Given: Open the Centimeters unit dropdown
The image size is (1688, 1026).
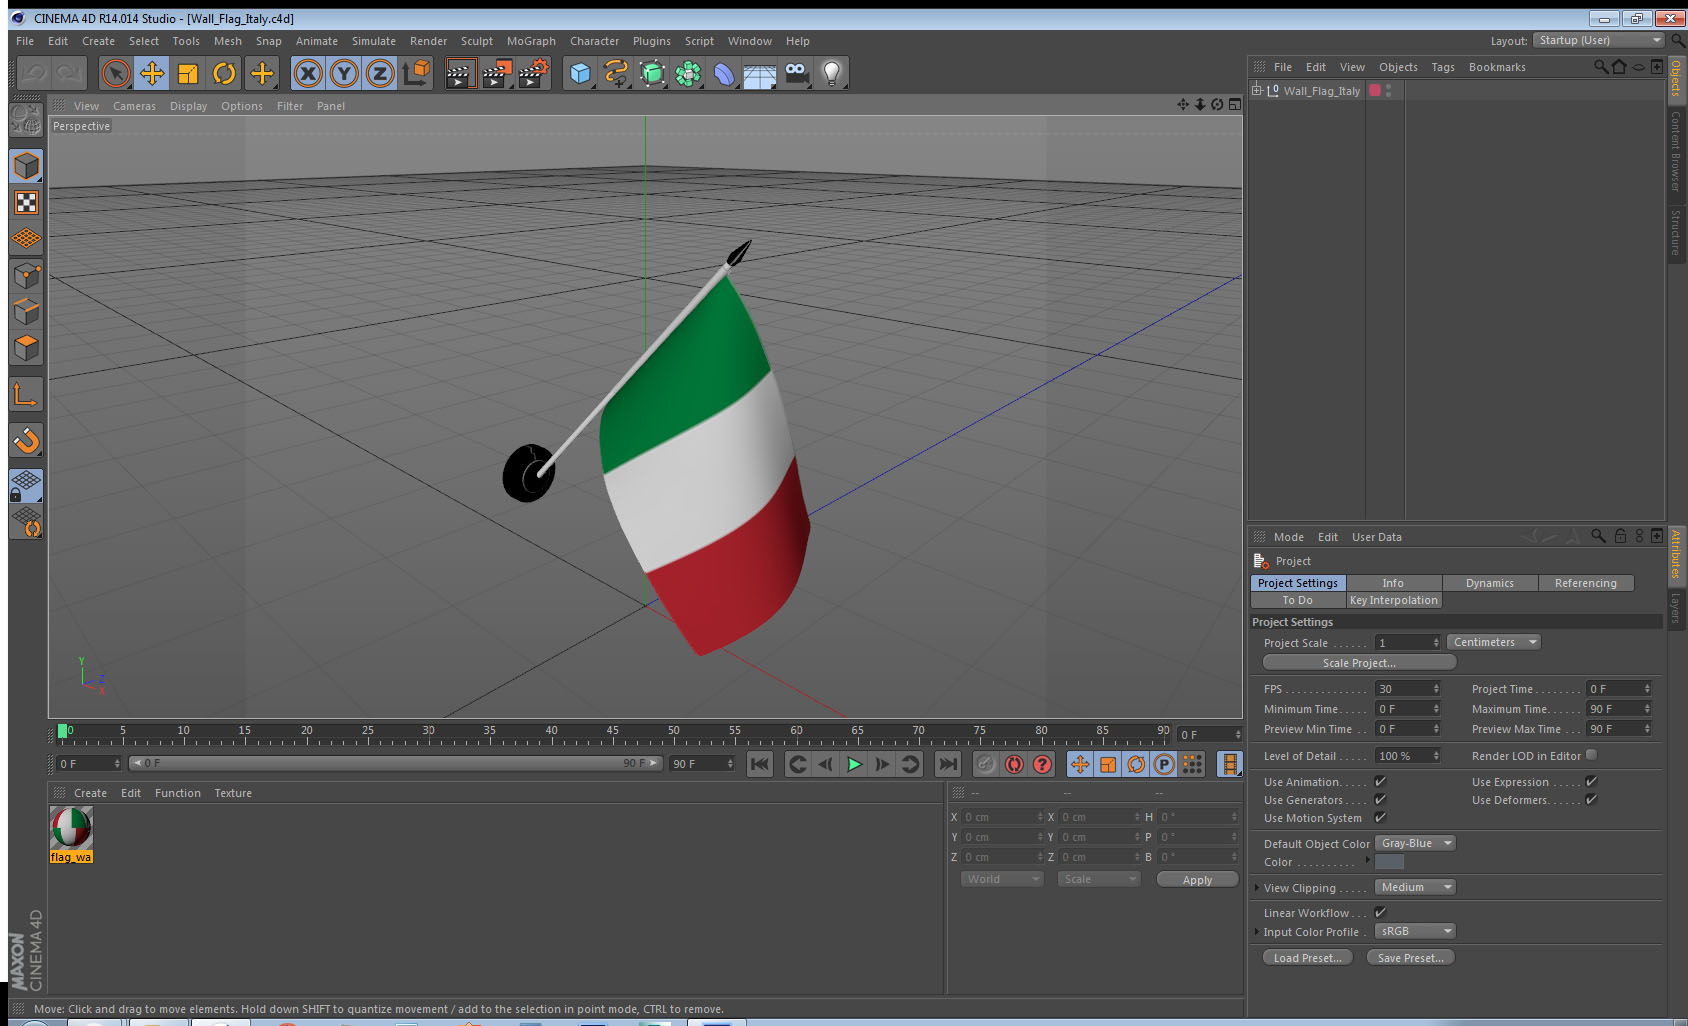Looking at the screenshot, I should click(x=1494, y=642).
